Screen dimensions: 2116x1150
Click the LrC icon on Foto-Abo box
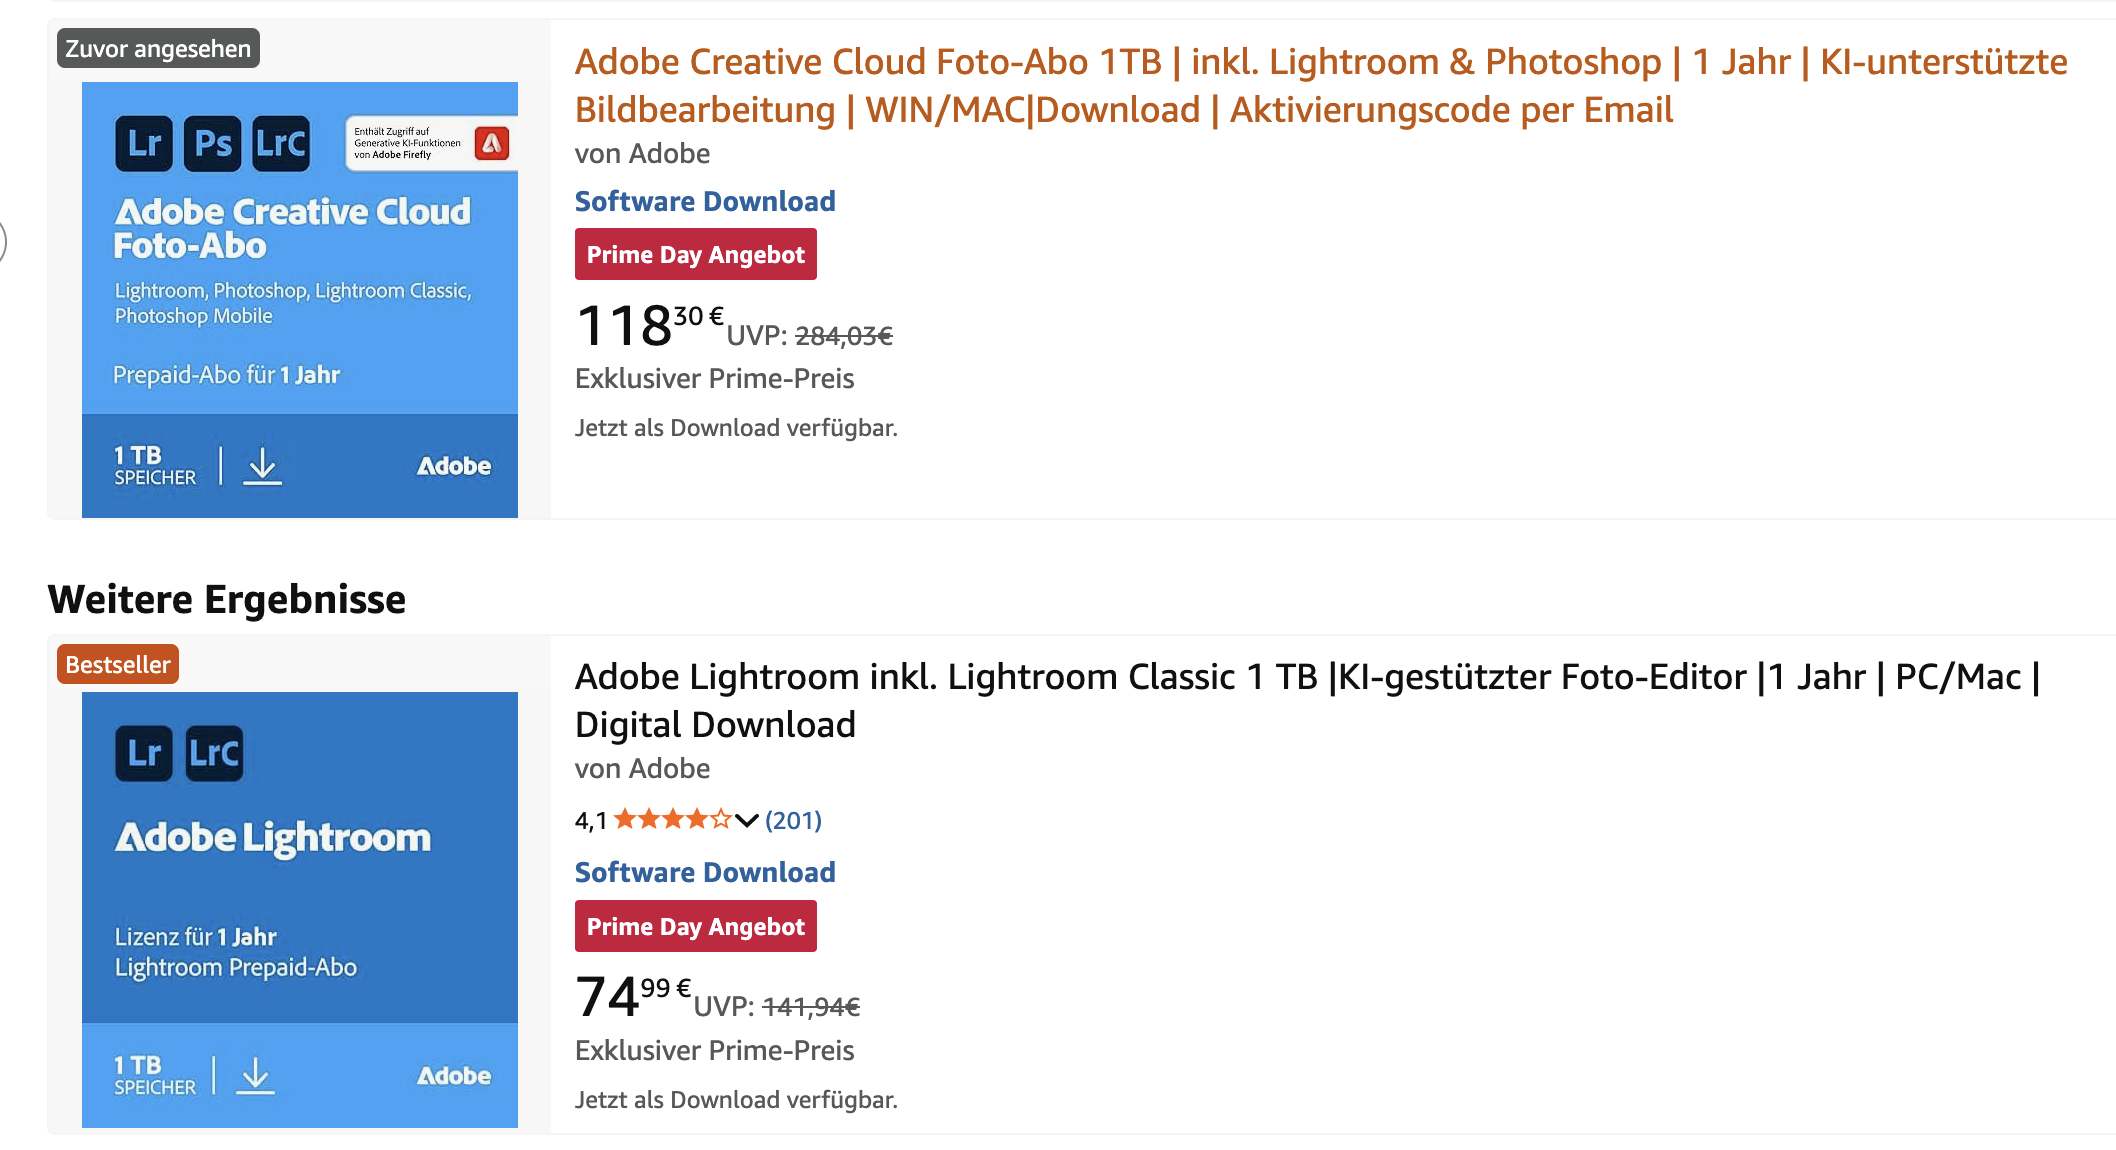click(x=281, y=144)
